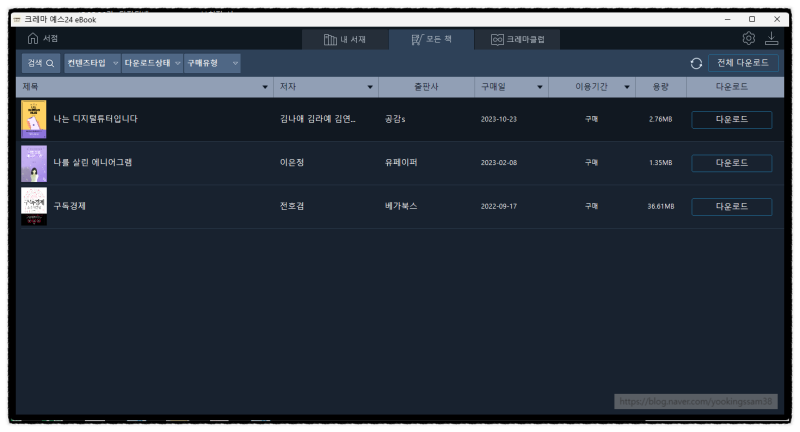Minimize the 크레마 예스24 eBook window
This screenshot has height=432, width=800.
(x=728, y=19)
